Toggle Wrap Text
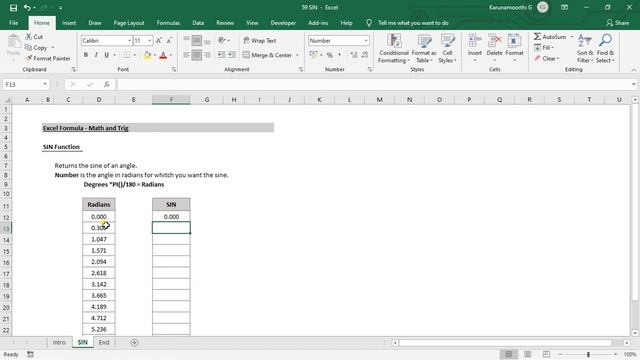The image size is (640, 360). point(260,40)
